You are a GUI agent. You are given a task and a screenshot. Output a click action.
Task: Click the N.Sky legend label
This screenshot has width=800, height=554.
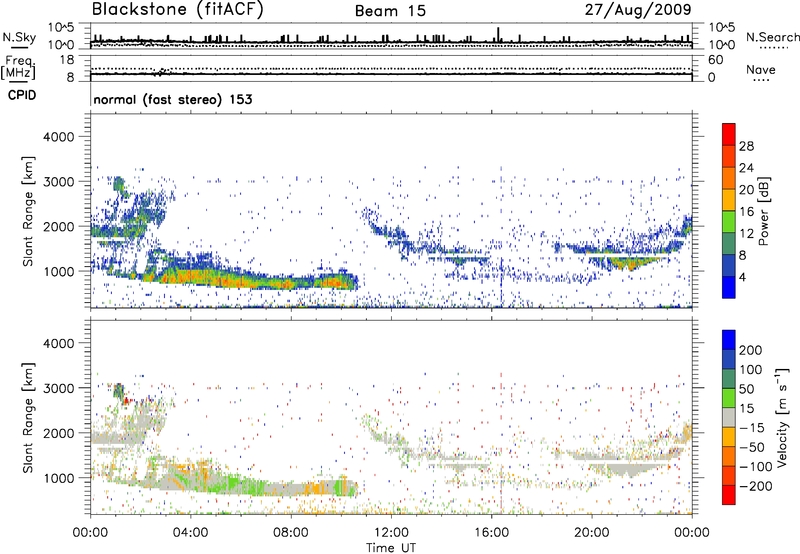coord(19,37)
